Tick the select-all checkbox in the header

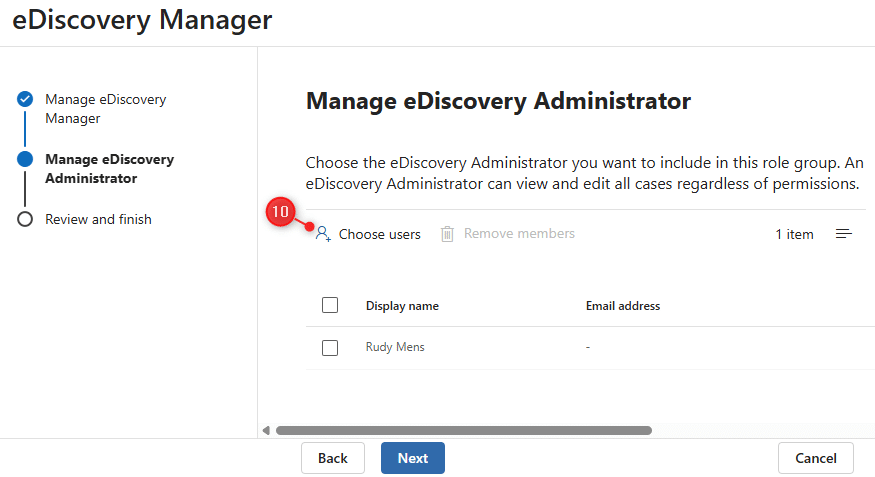tap(330, 306)
